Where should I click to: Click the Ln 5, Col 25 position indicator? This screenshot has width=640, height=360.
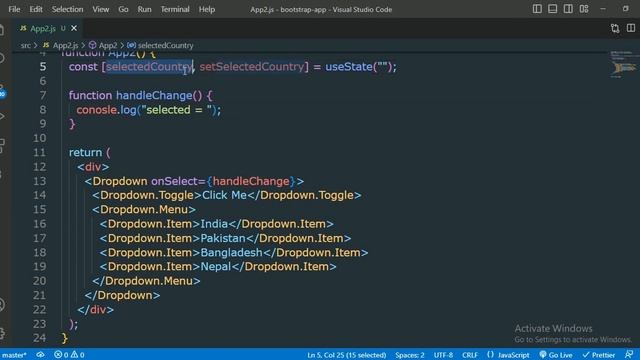click(x=347, y=355)
